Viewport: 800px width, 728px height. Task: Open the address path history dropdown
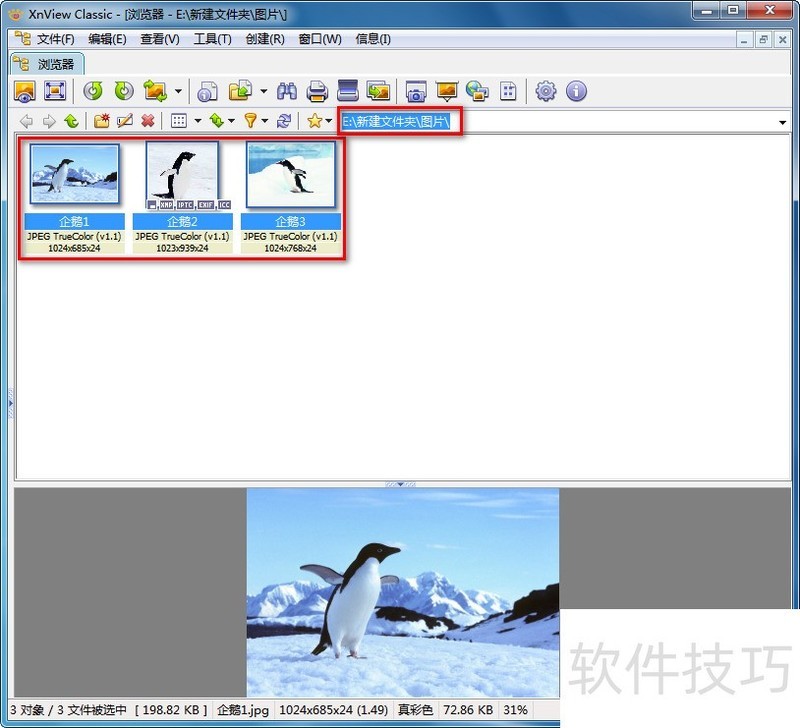click(x=782, y=122)
